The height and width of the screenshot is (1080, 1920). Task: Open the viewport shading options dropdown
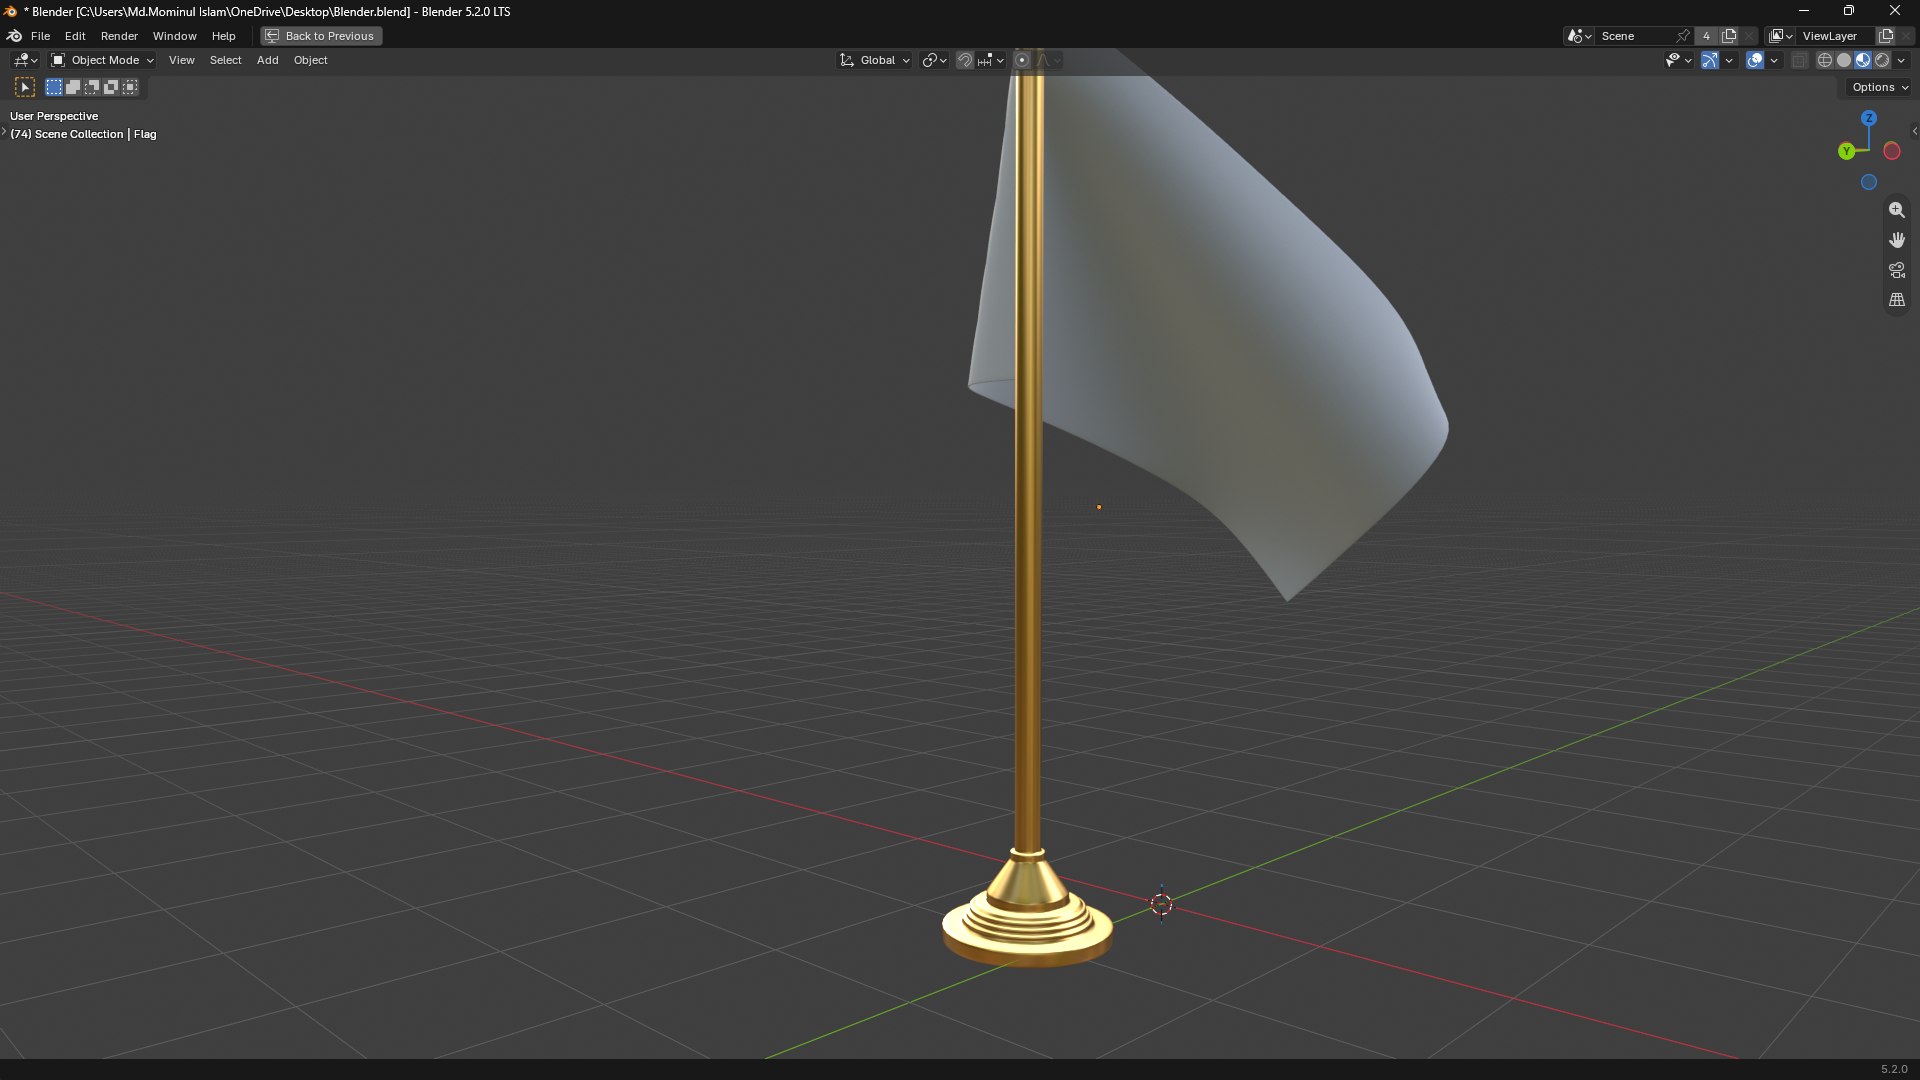pos(1902,60)
